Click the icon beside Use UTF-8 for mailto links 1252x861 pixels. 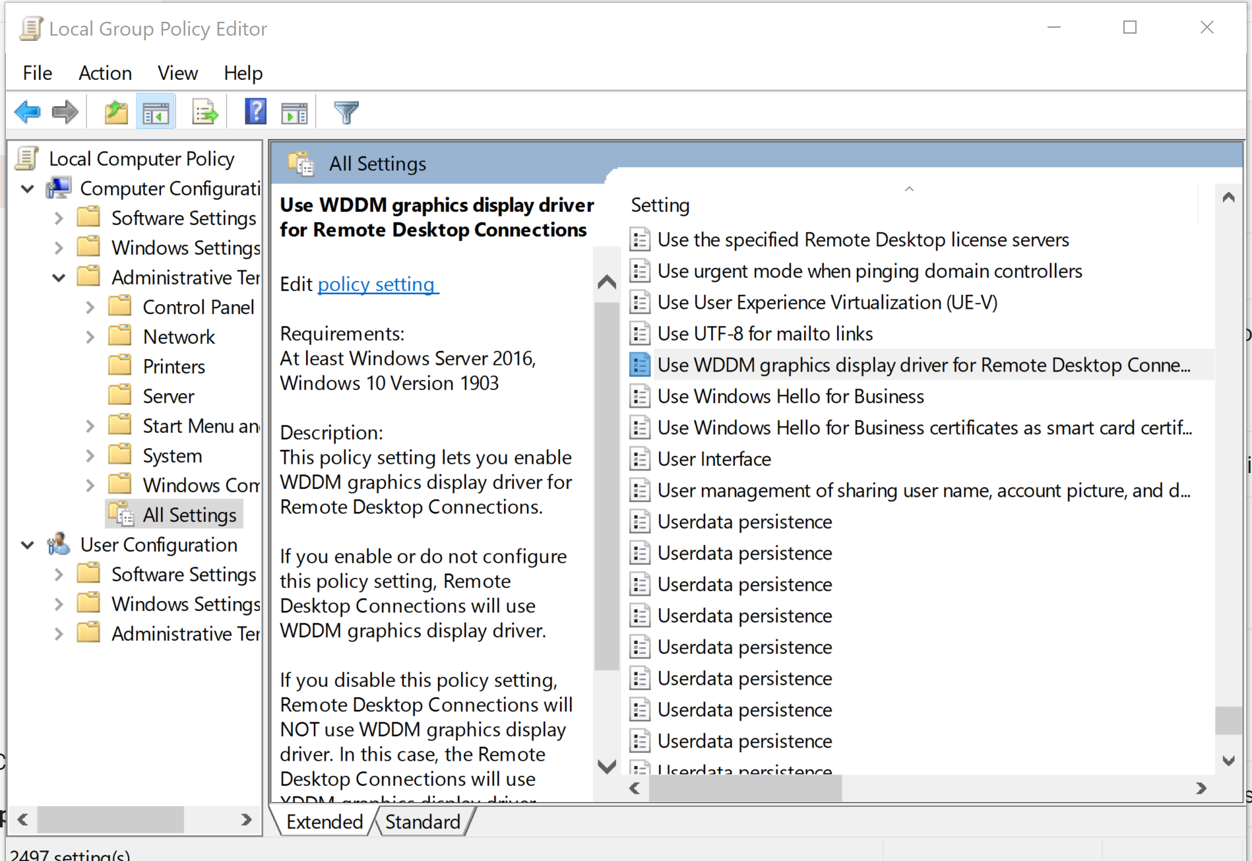pos(640,333)
